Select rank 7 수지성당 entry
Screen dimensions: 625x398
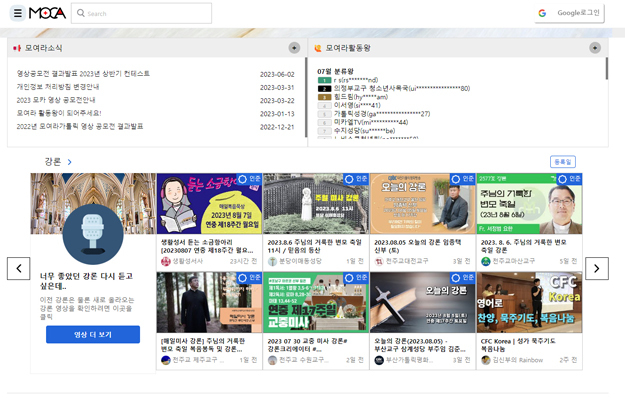point(356,131)
